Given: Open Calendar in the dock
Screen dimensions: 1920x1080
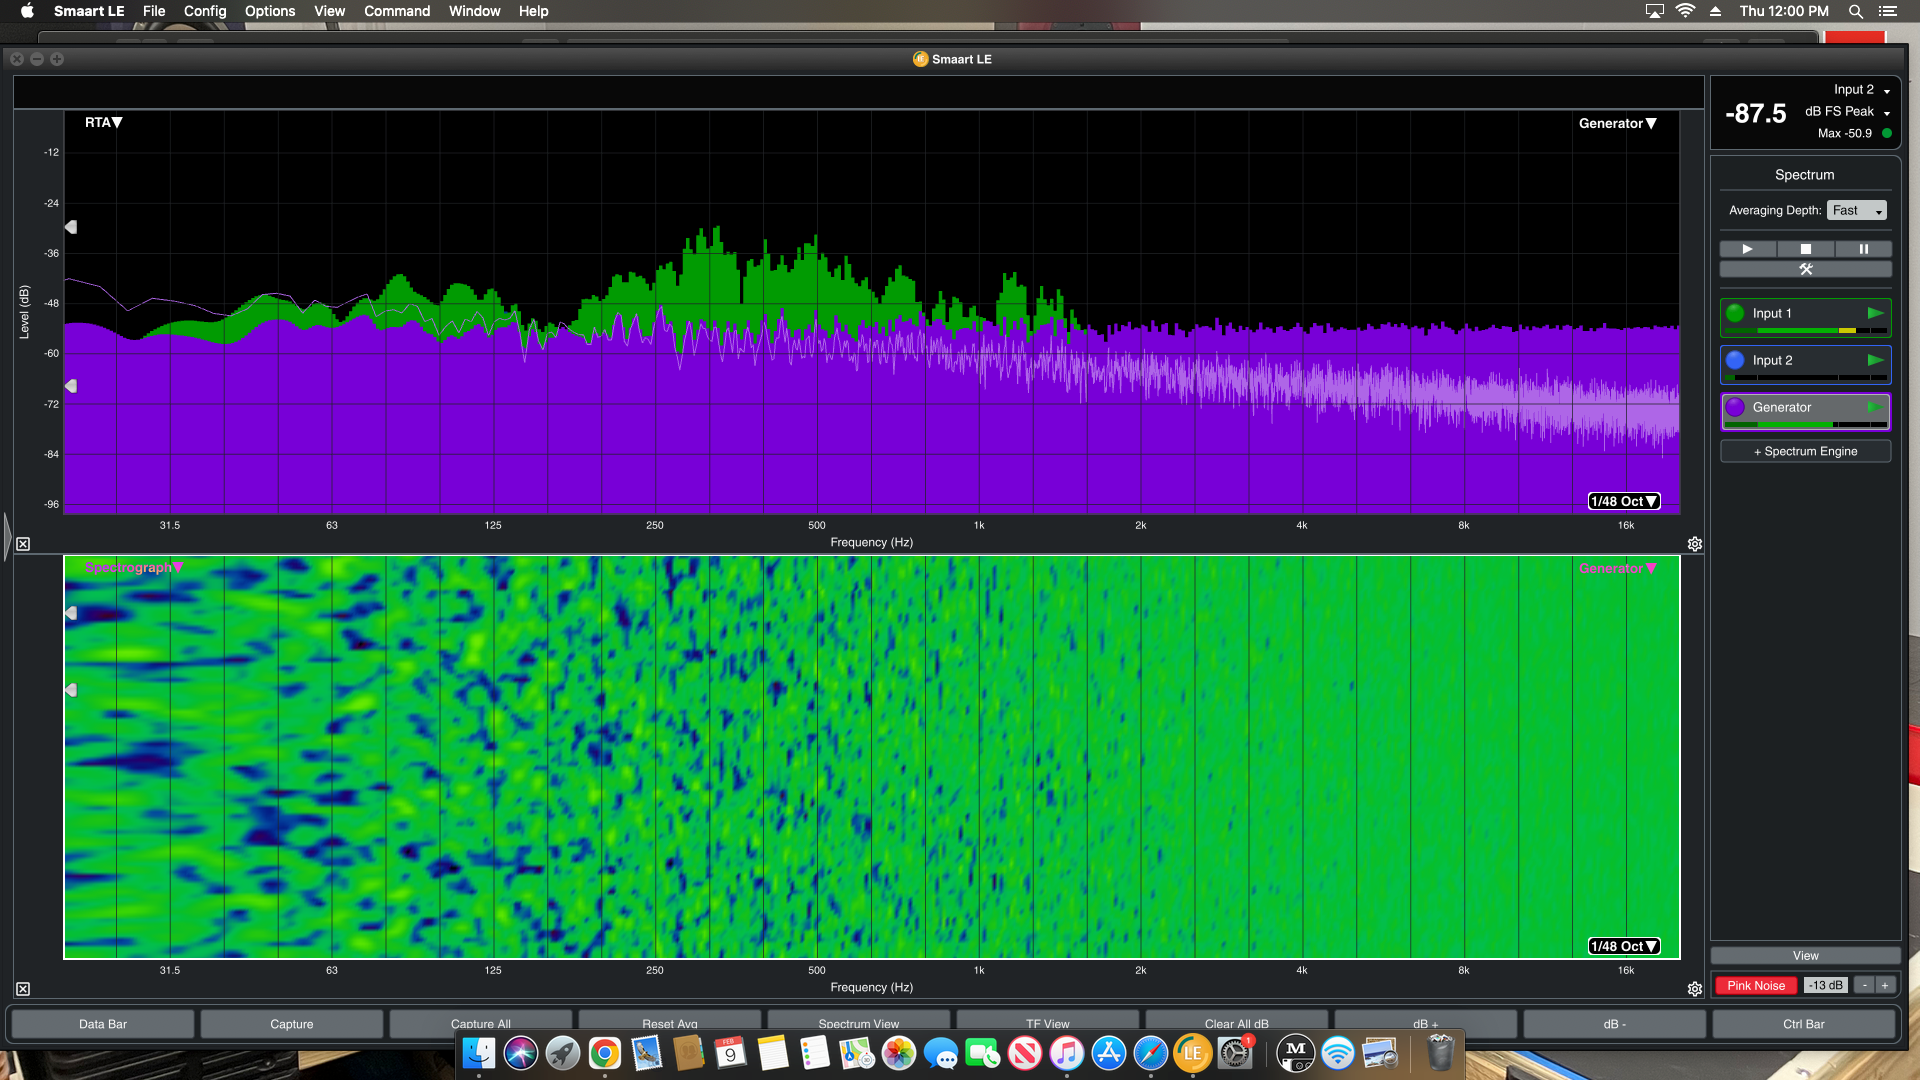Looking at the screenshot, I should point(731,1052).
